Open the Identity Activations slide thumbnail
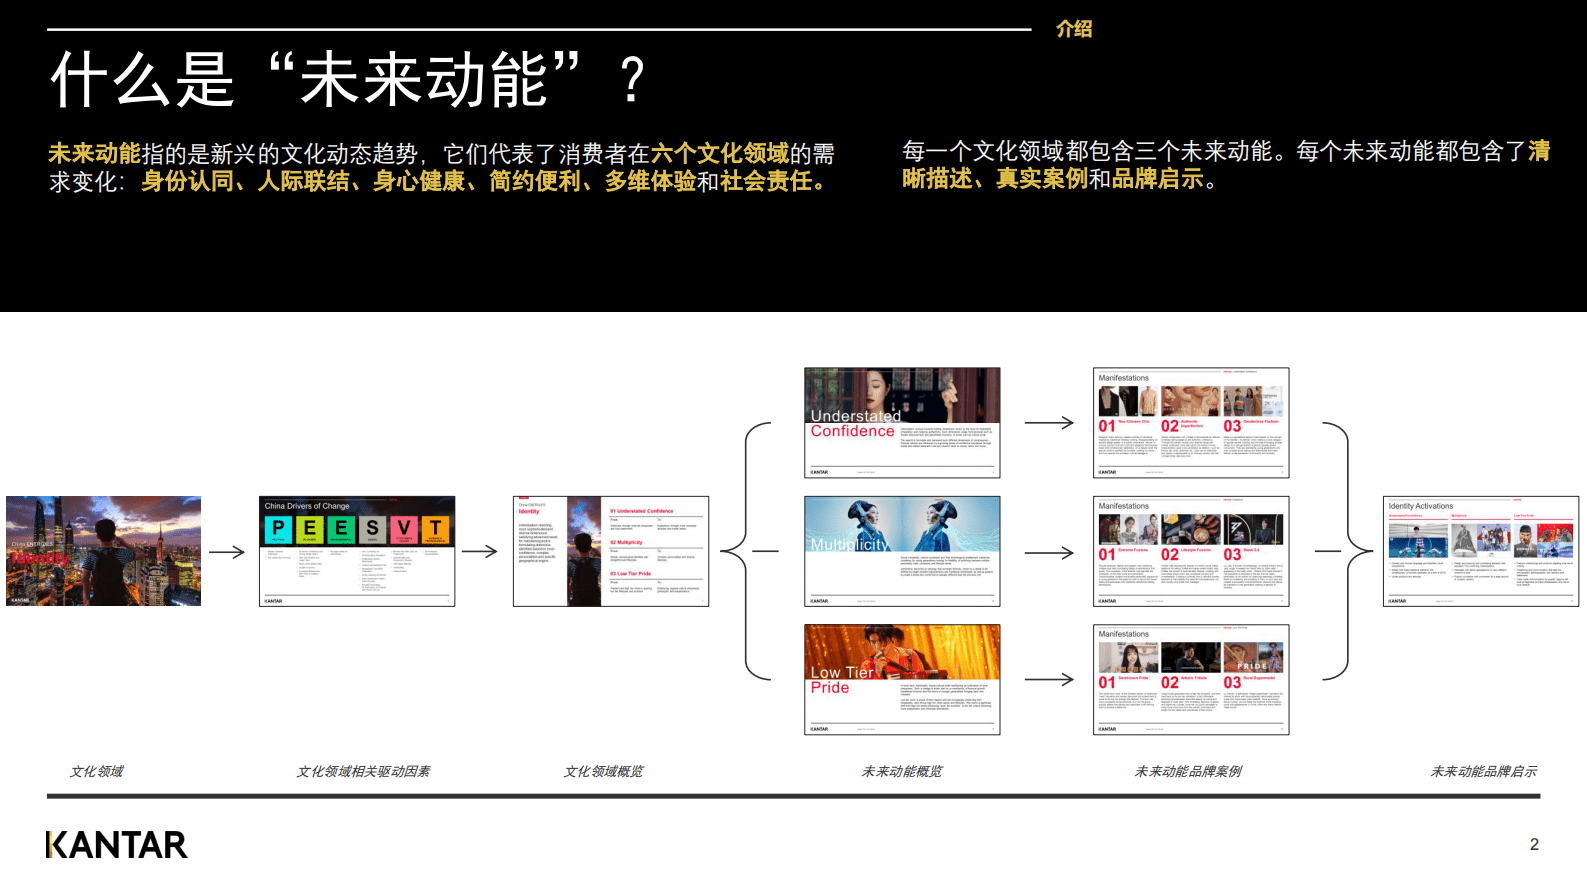1587x892 pixels. coord(1481,551)
